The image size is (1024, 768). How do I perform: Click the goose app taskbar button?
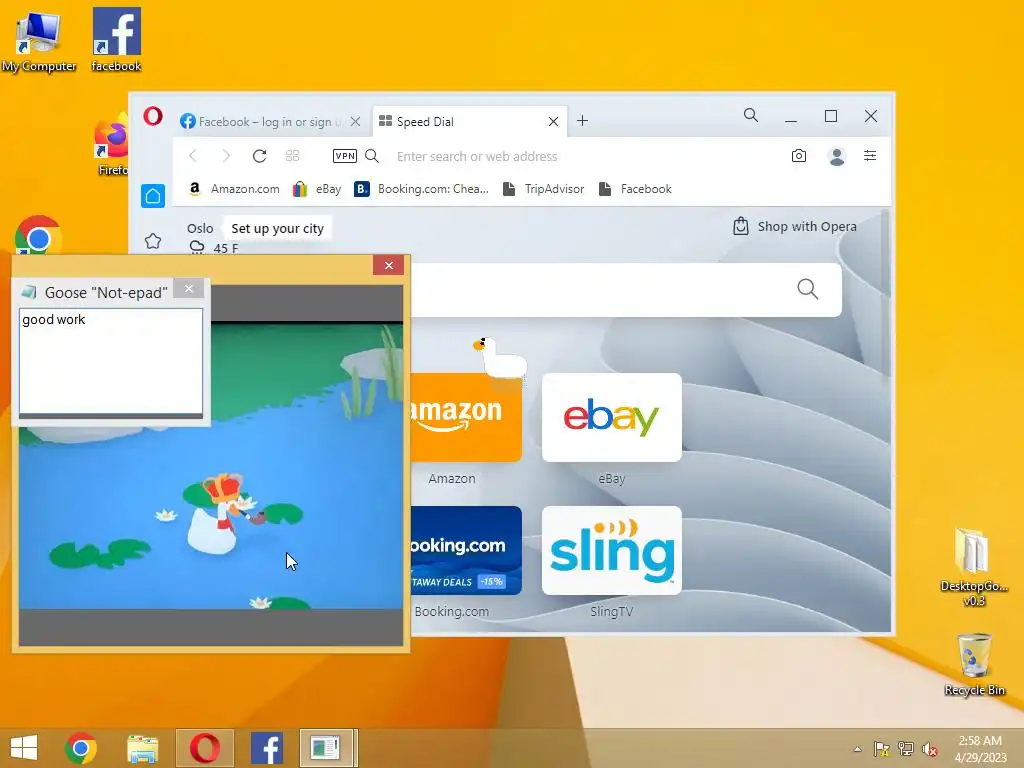[328, 748]
